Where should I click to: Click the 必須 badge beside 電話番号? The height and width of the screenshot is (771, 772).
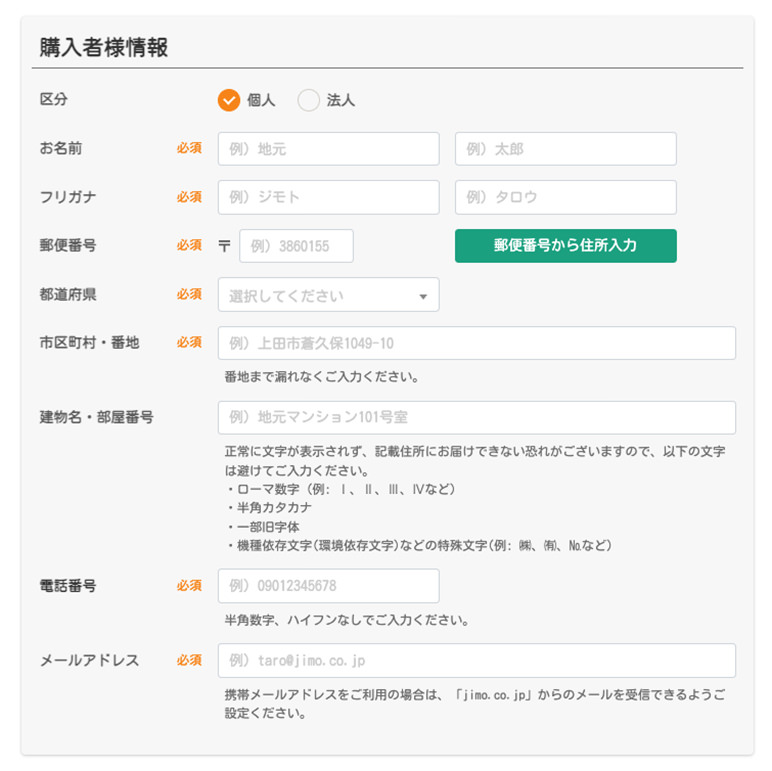point(190,585)
